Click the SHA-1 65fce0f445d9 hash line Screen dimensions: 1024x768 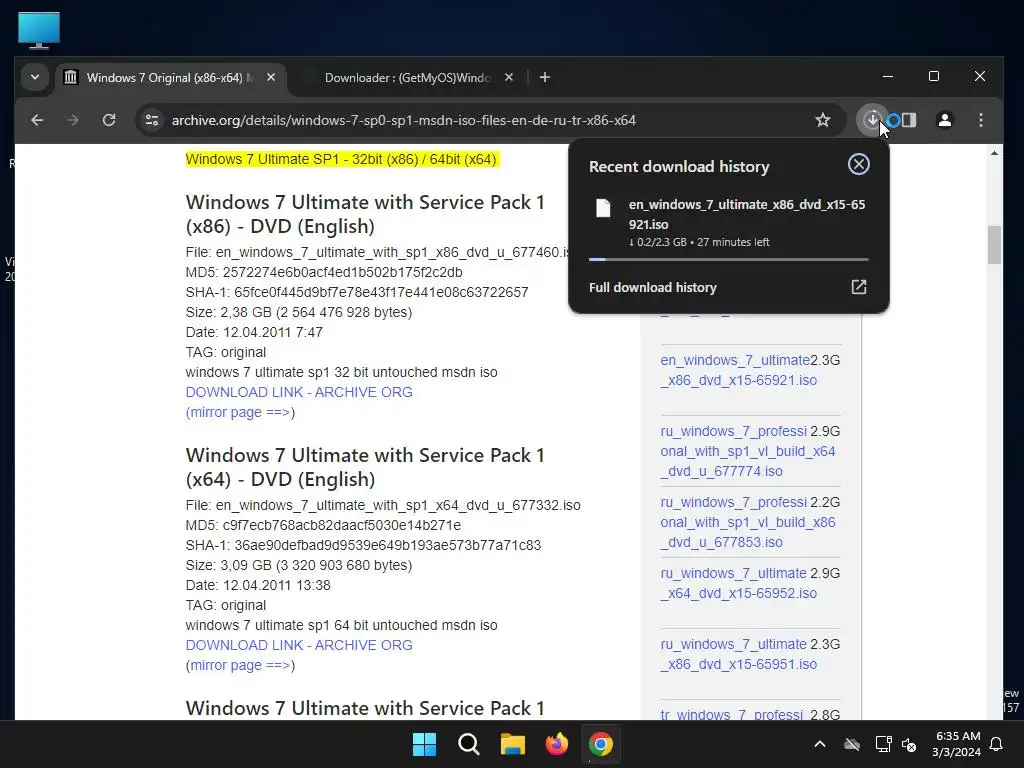pyautogui.click(x=357, y=293)
